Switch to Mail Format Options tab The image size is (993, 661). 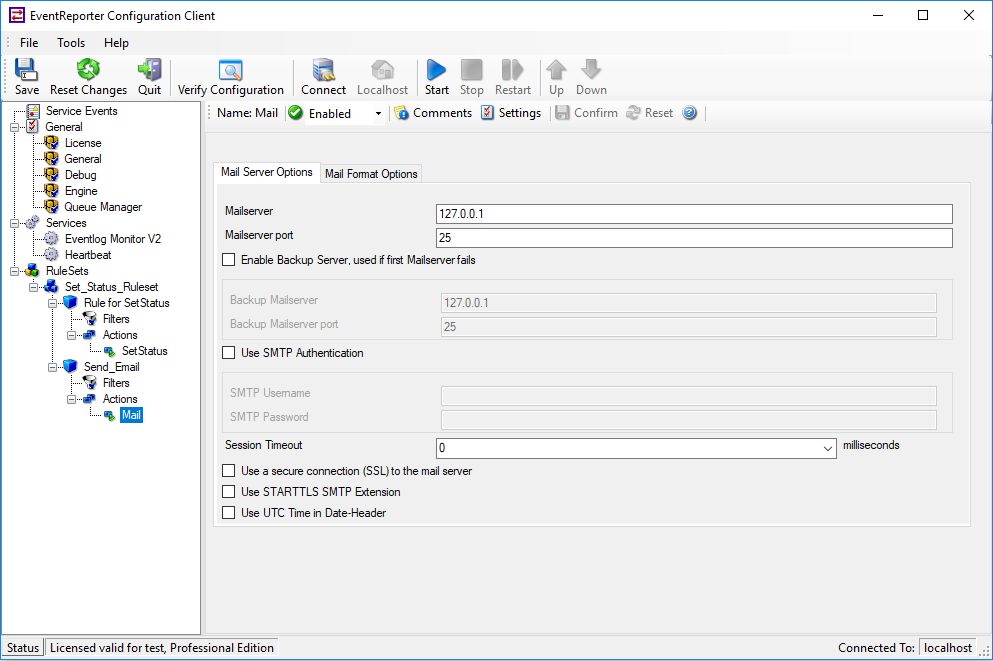(x=371, y=173)
